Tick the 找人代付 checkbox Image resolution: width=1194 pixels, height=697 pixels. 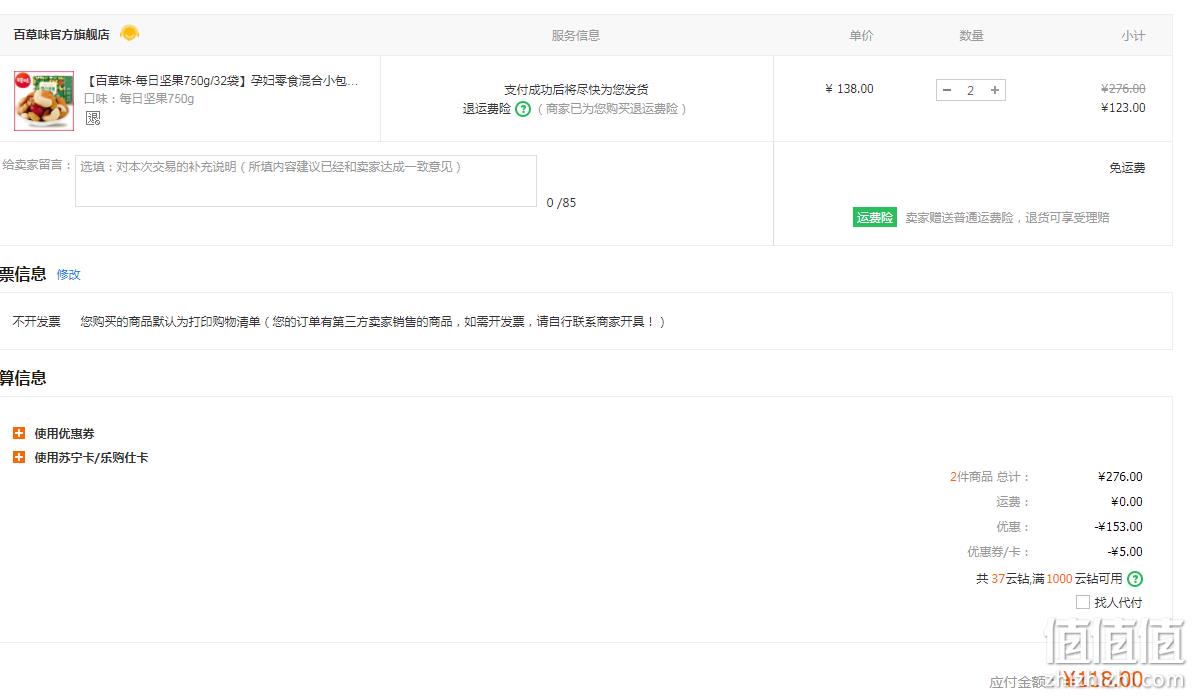click(1082, 603)
